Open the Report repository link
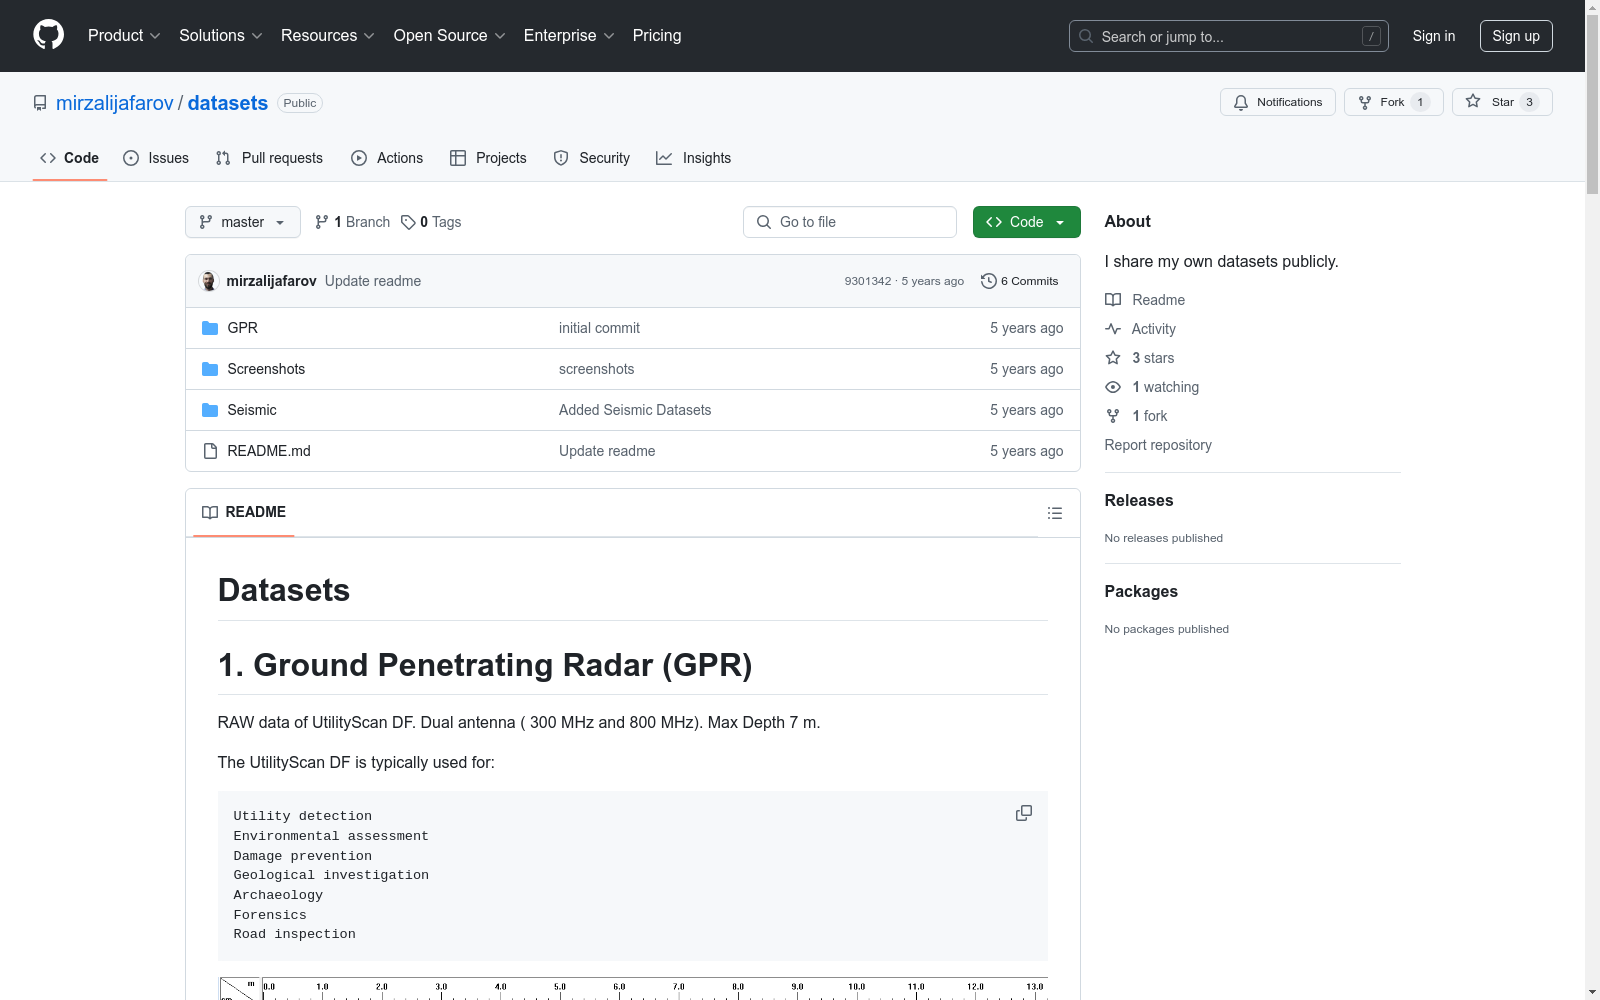The width and height of the screenshot is (1600, 1000). pos(1158,445)
